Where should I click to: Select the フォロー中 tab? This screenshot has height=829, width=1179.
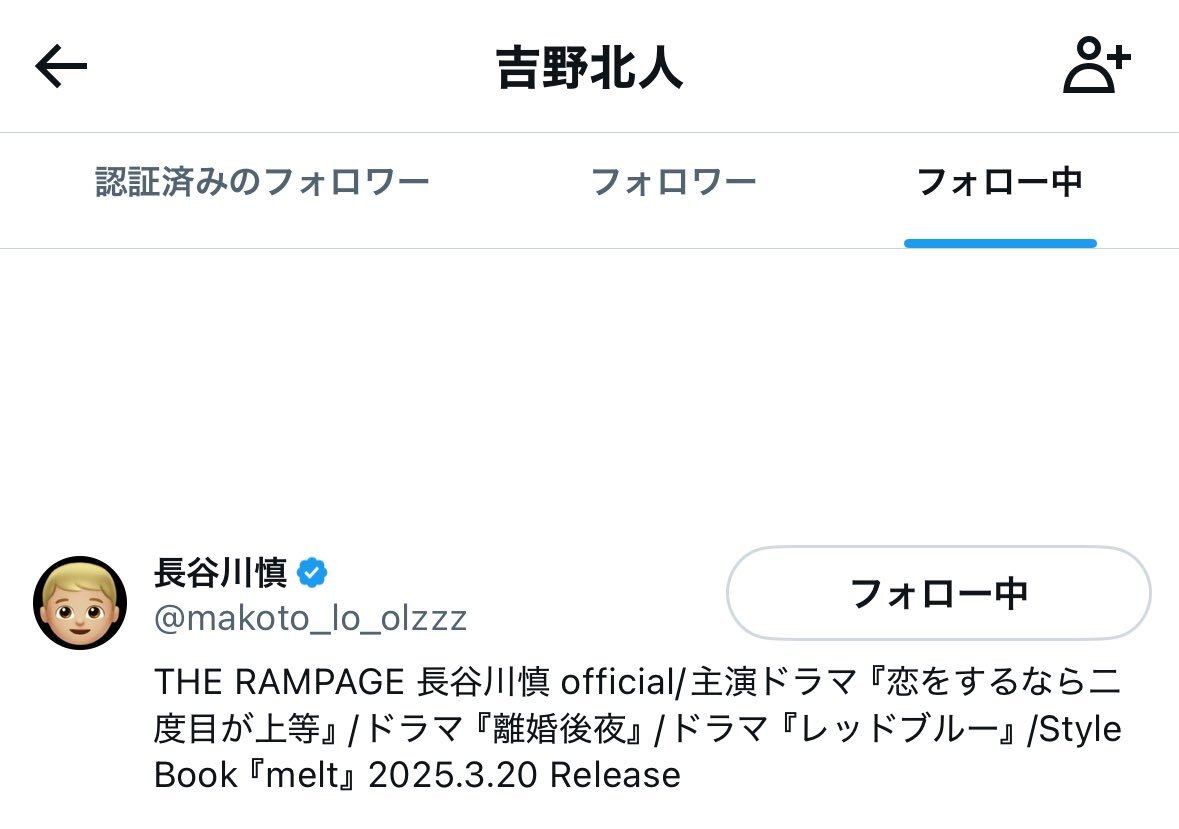[x=999, y=183]
